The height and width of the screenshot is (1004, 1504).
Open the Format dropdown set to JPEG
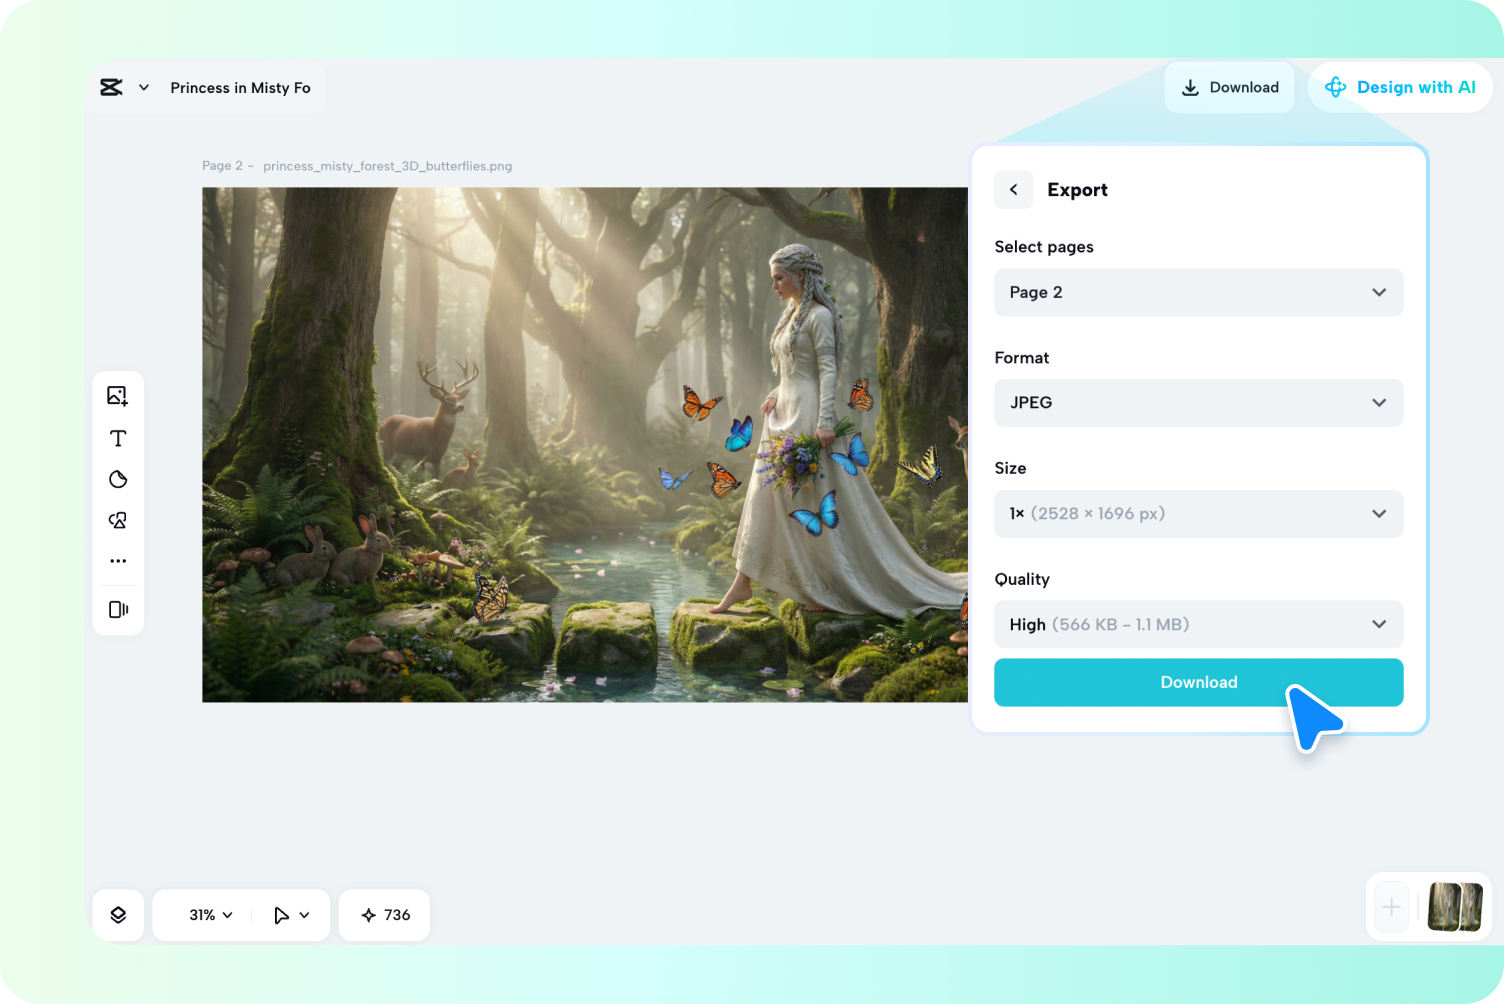click(x=1198, y=403)
